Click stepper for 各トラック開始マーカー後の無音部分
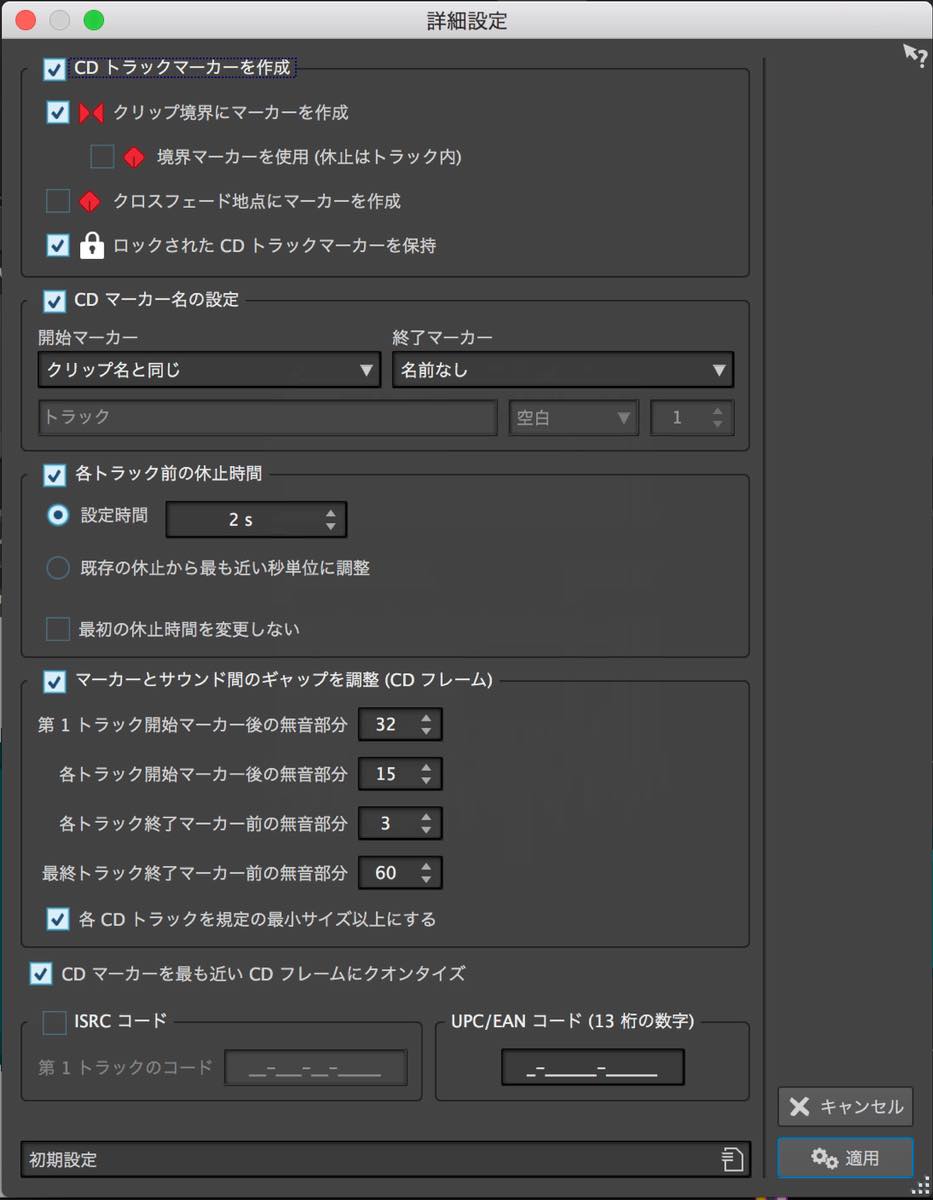Image resolution: width=933 pixels, height=1200 pixels. pos(400,774)
